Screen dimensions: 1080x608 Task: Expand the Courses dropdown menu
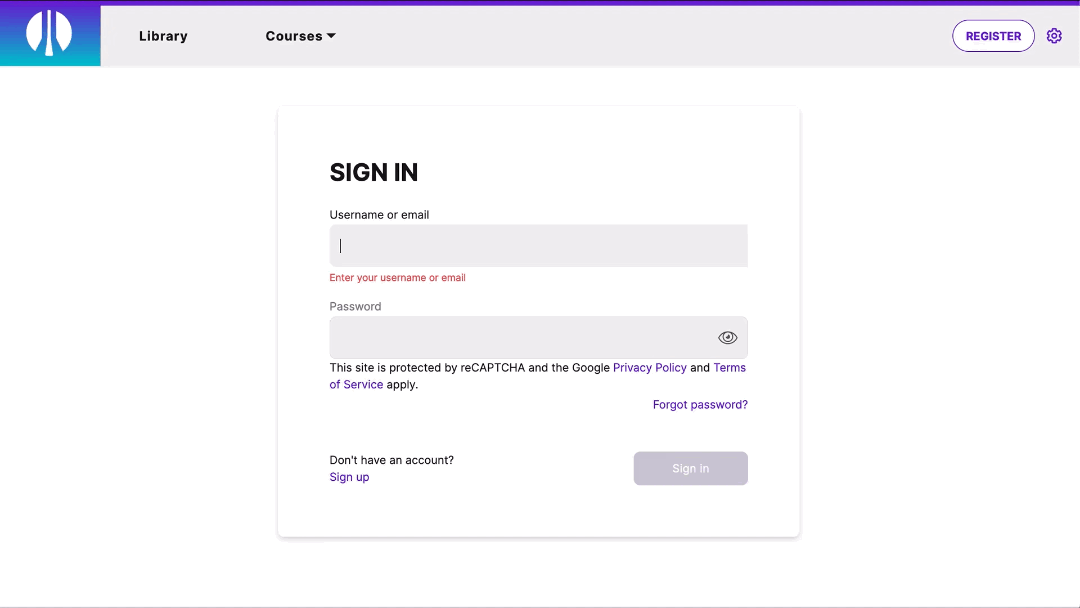tap(299, 35)
